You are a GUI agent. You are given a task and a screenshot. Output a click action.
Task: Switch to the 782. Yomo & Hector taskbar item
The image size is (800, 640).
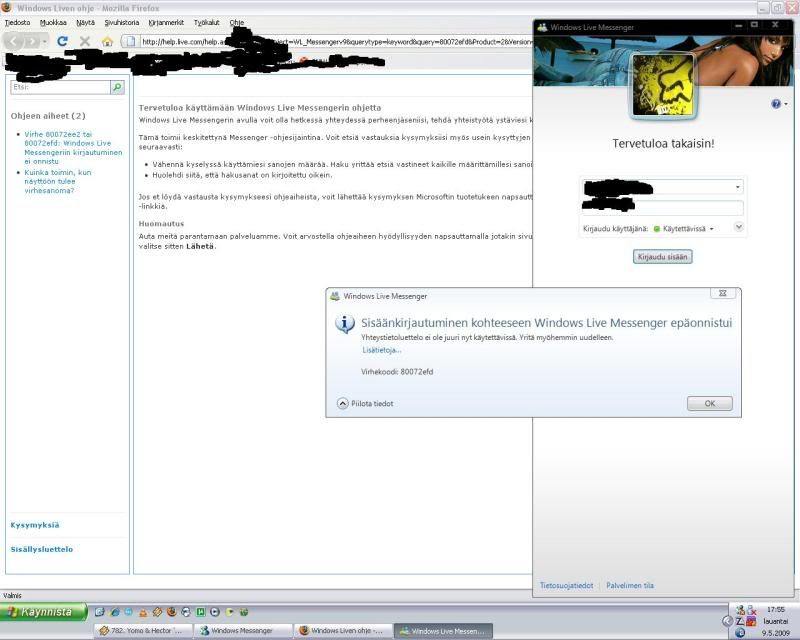[x=143, y=631]
